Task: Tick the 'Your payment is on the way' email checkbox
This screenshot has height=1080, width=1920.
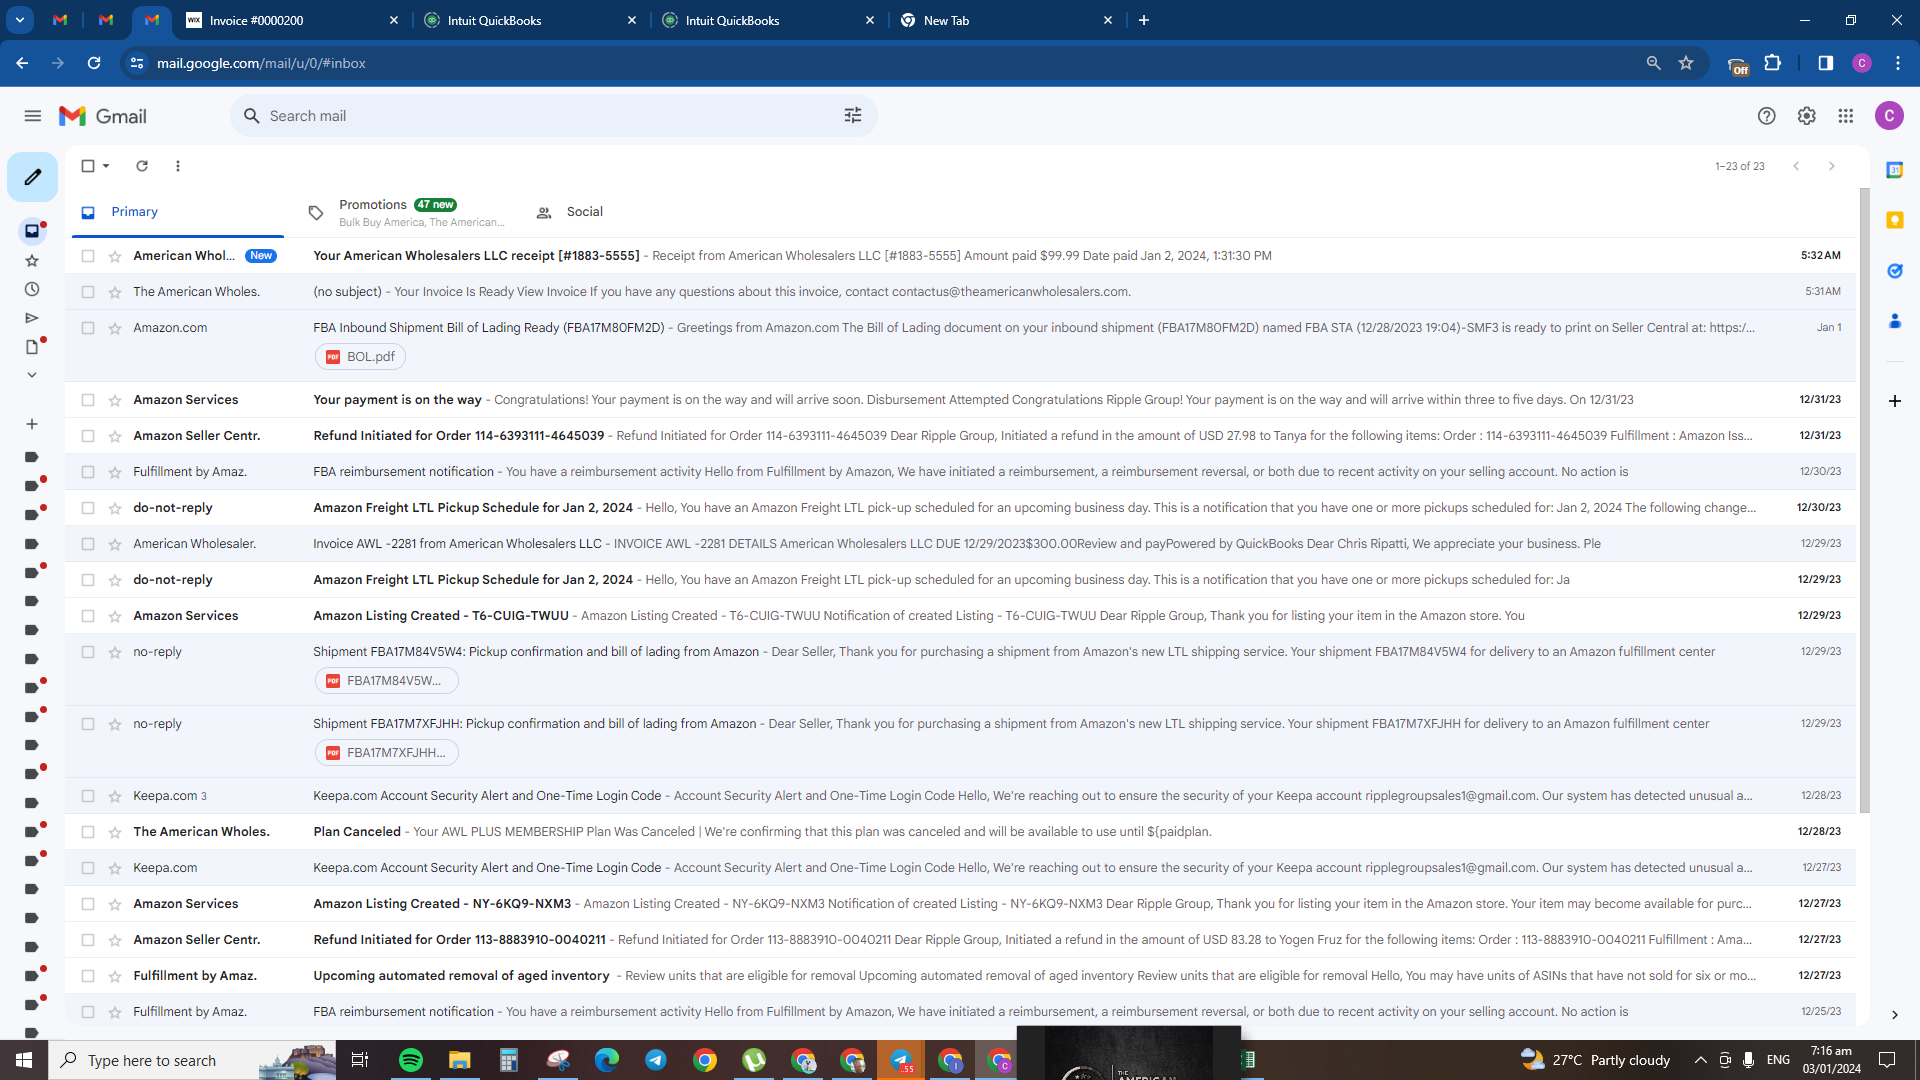Action: [88, 400]
